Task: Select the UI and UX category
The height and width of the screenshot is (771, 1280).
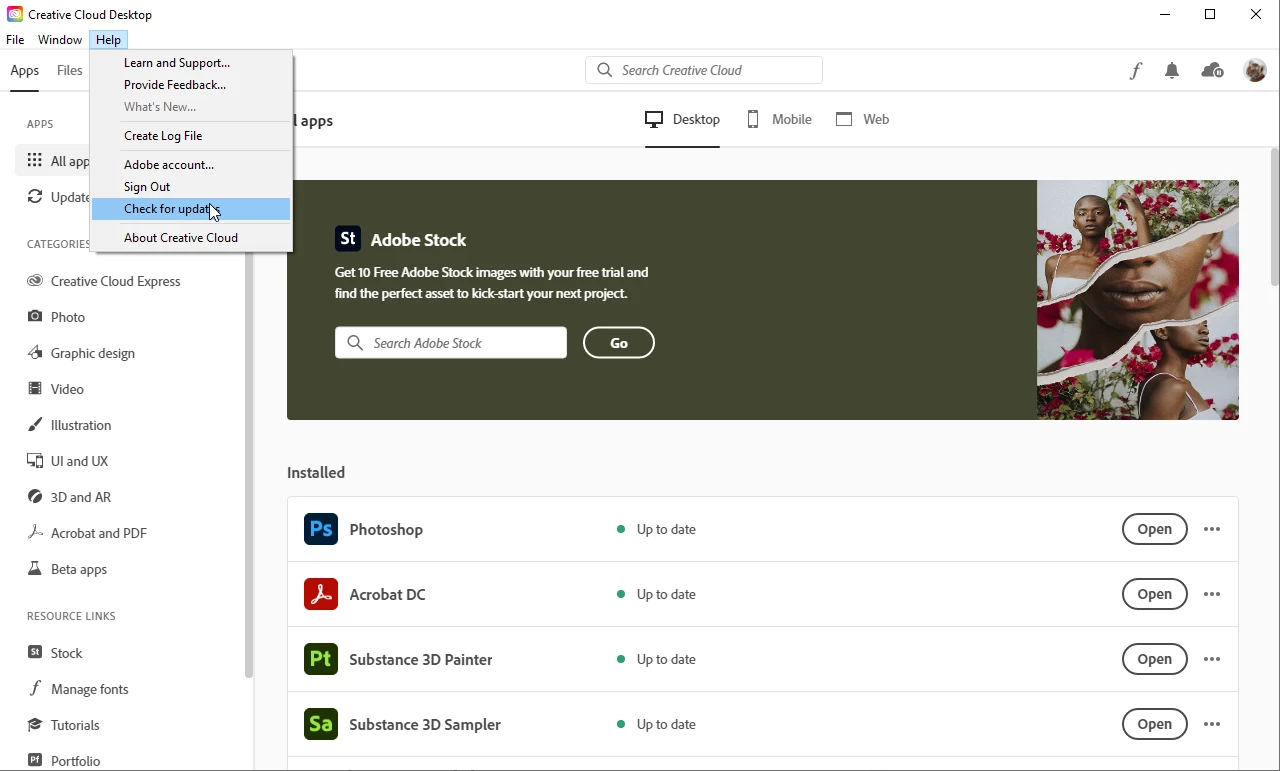Action: (x=68, y=461)
